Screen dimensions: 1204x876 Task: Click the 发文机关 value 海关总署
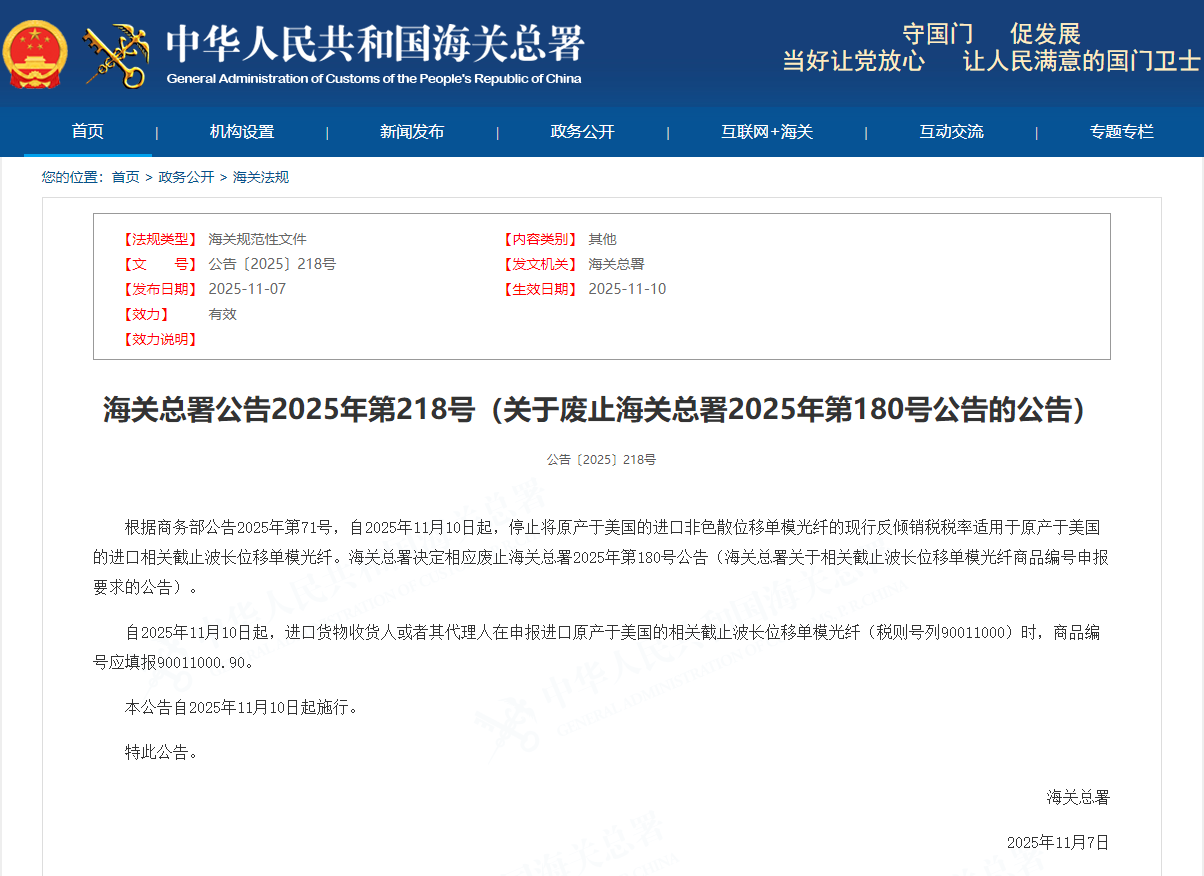click(616, 264)
